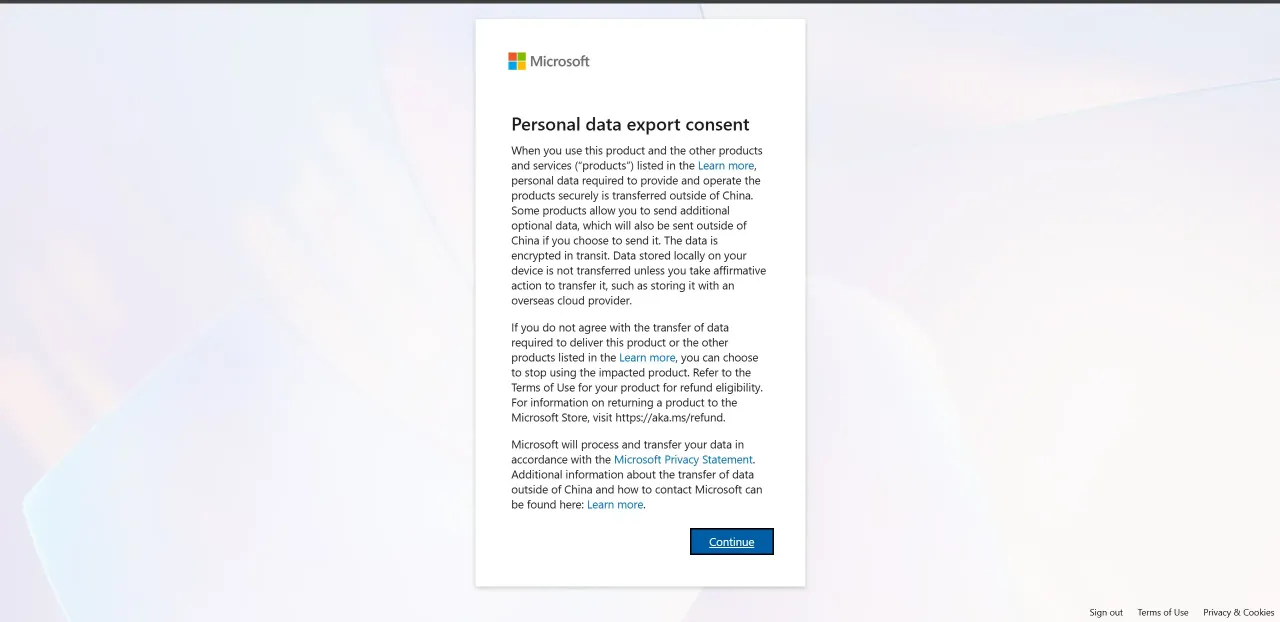The height and width of the screenshot is (622, 1280).
Task: Click the words 'overseas cloud provider'
Action: click(571, 301)
